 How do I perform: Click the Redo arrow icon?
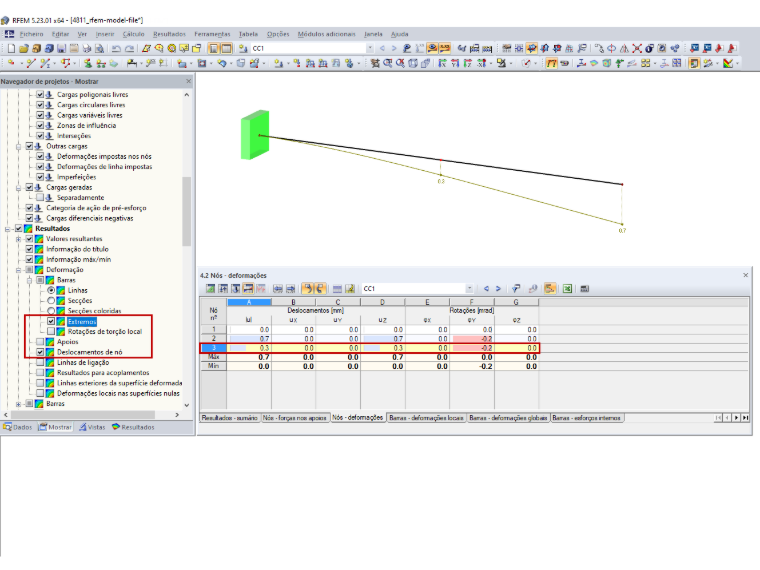(129, 48)
